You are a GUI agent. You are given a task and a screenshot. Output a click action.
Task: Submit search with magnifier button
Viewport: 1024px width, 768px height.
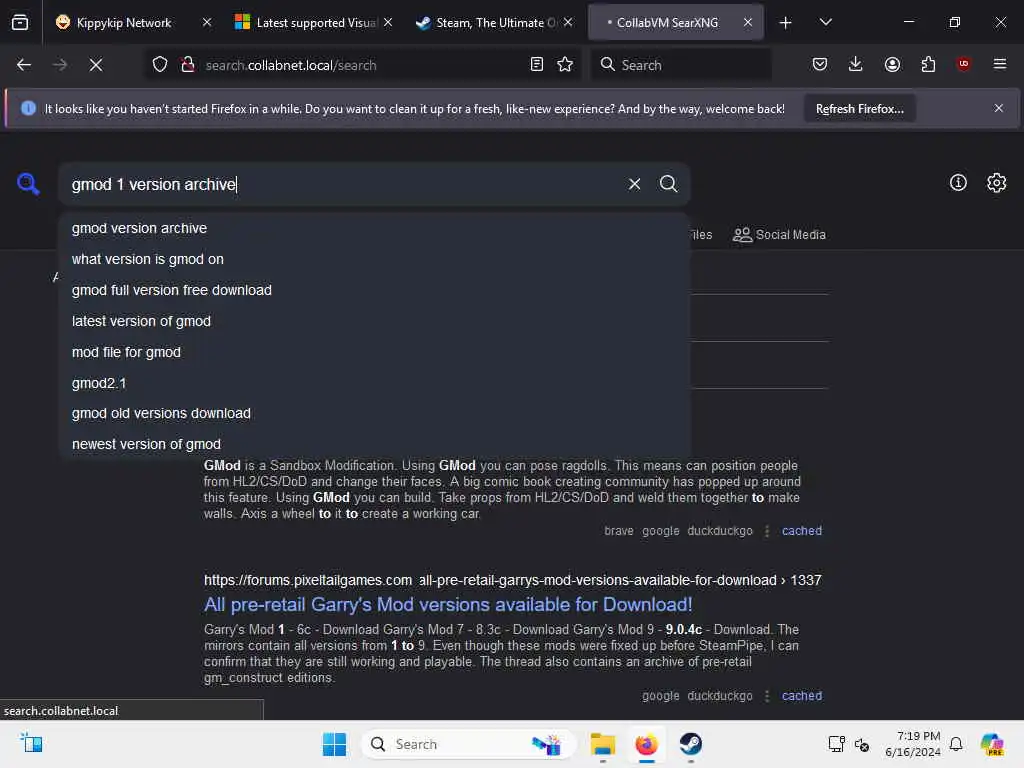click(x=668, y=184)
